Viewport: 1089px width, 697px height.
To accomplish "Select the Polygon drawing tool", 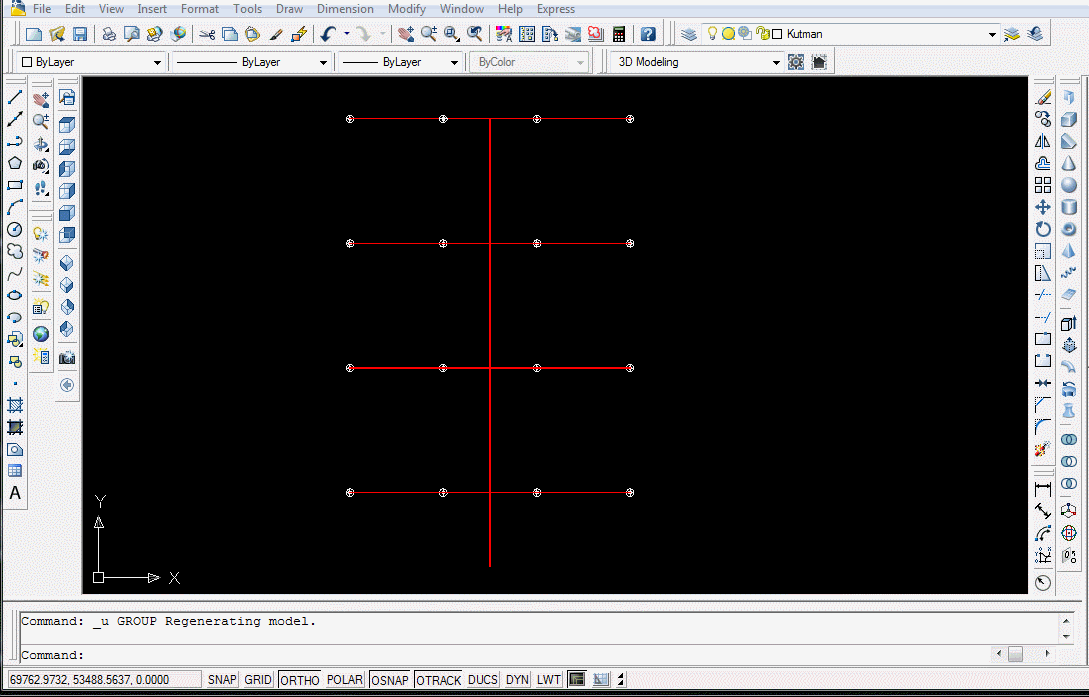I will click(x=14, y=163).
